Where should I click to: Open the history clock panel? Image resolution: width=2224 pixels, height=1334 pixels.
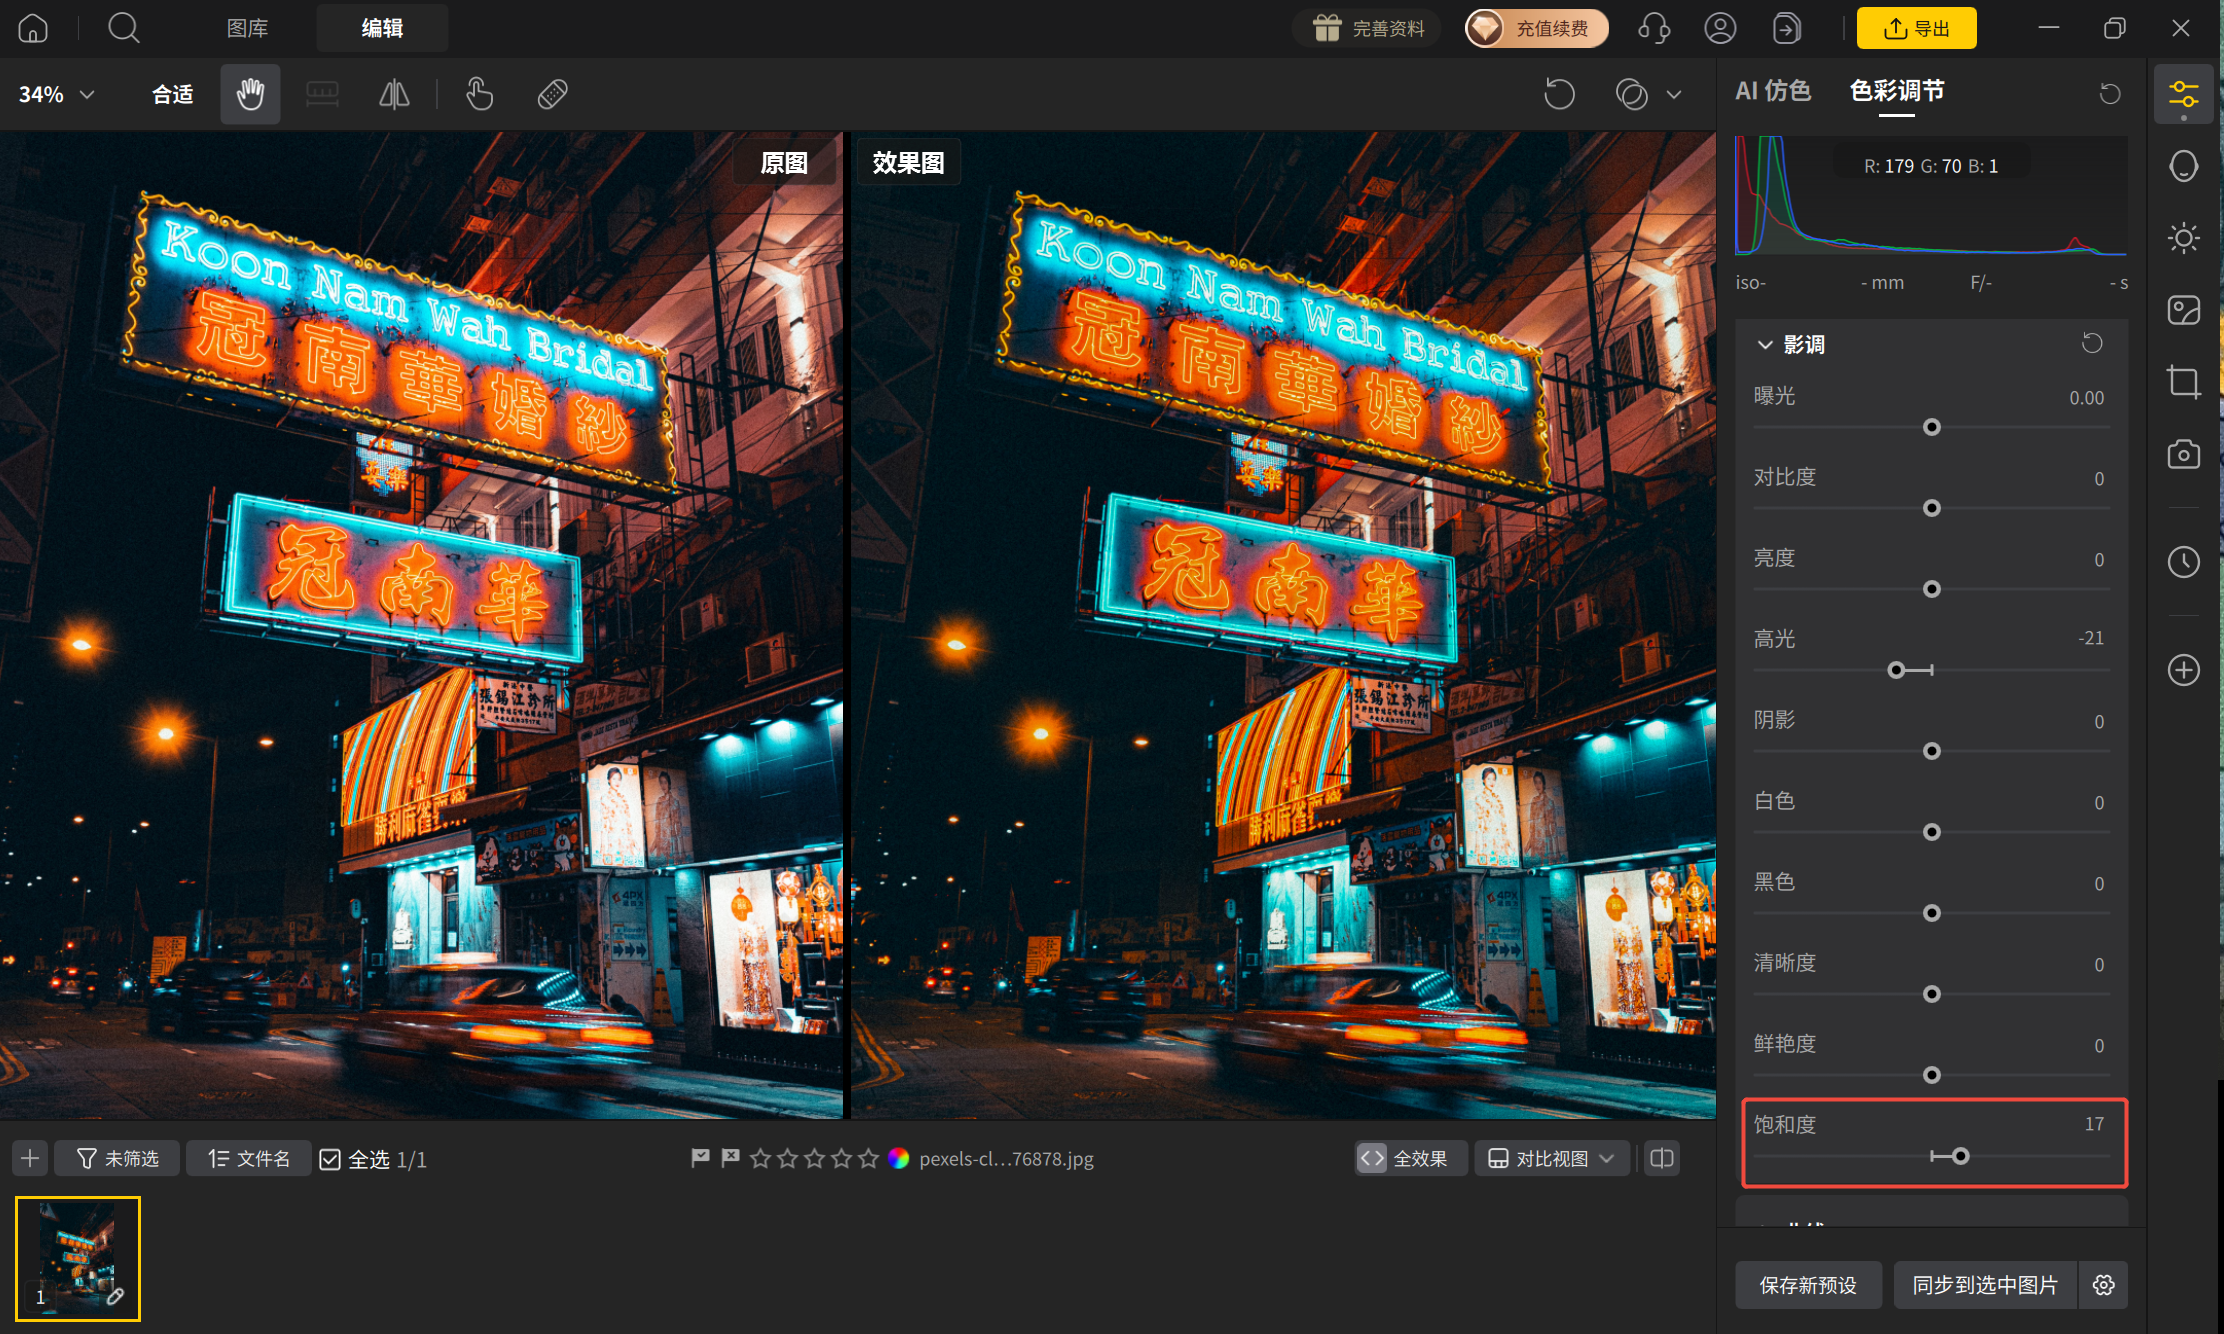pyautogui.click(x=2183, y=562)
